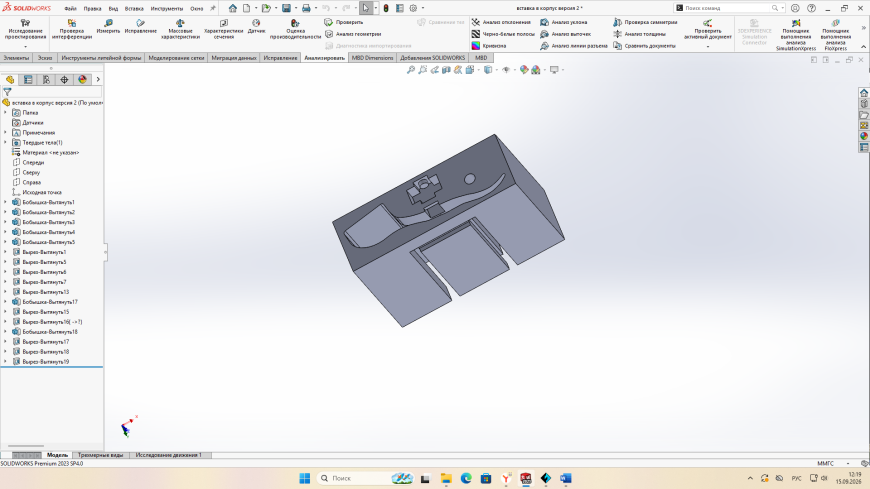
Task: Launch Помощник анализа SimulationXpress
Action: click(x=796, y=34)
